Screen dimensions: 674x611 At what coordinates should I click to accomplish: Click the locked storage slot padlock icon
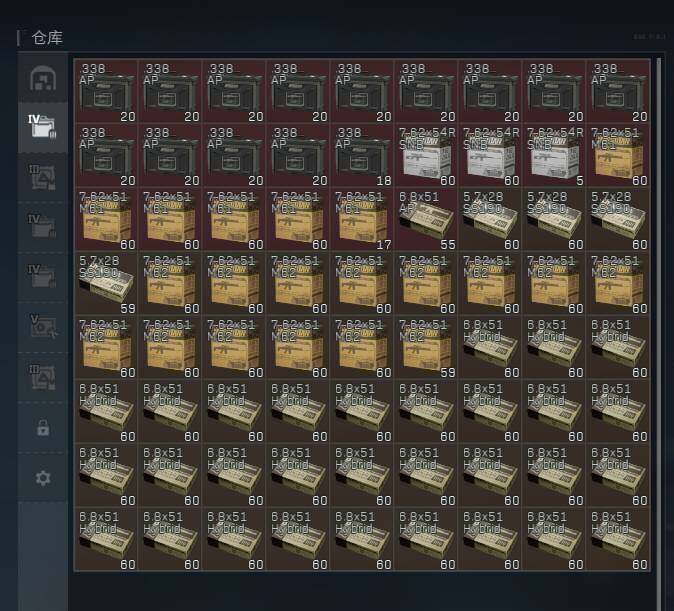42,428
